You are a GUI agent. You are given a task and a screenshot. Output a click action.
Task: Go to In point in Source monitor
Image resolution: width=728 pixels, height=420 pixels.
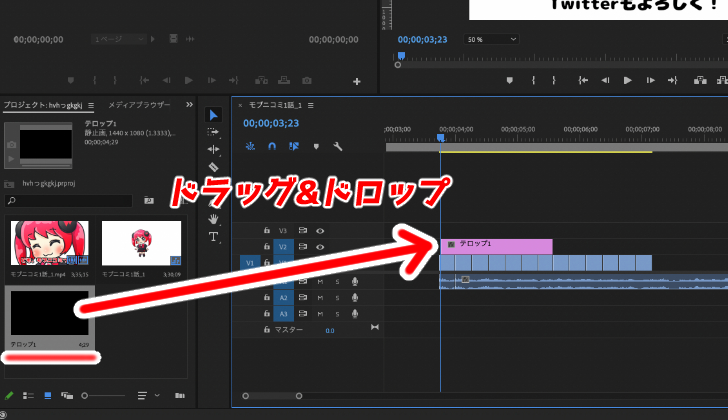point(144,80)
